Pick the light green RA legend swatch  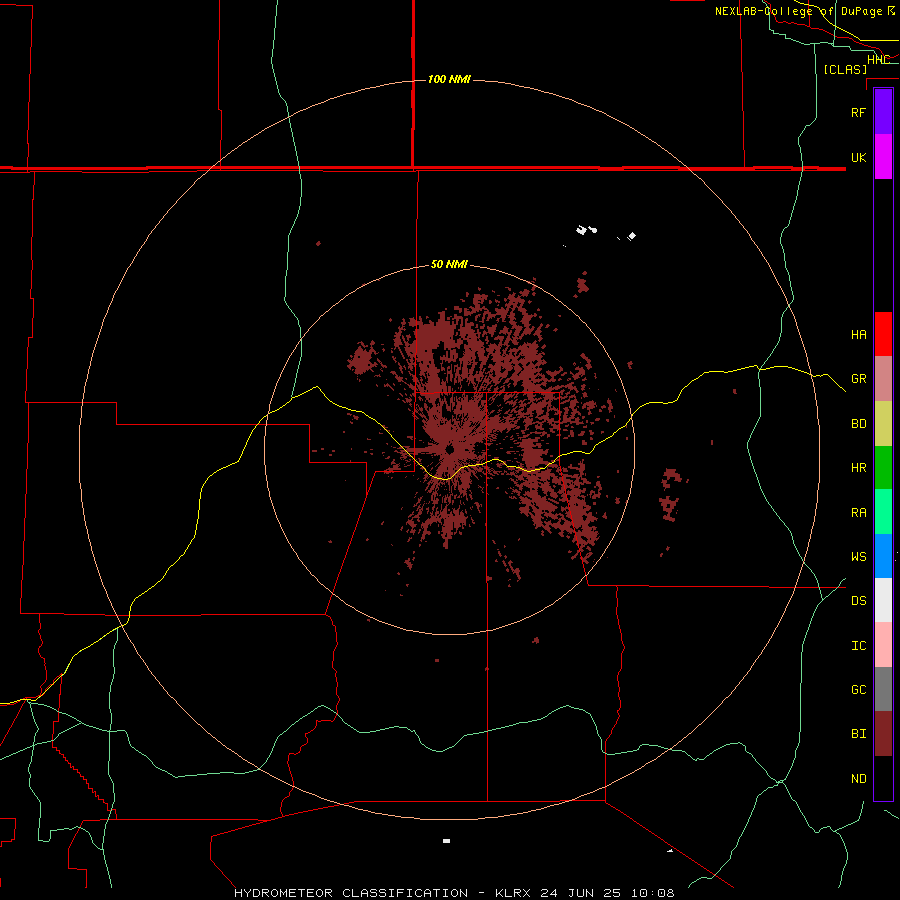pyautogui.click(x=883, y=512)
